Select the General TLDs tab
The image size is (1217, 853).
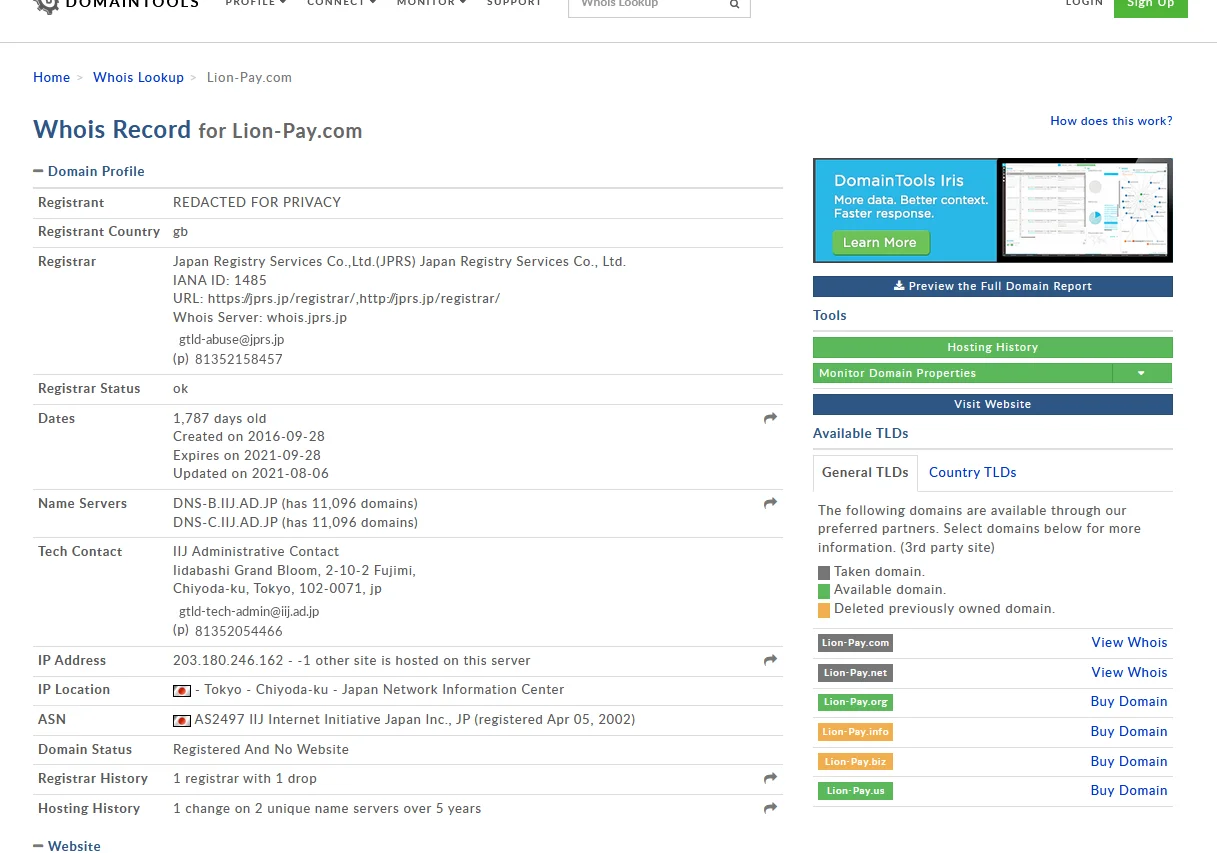point(865,472)
